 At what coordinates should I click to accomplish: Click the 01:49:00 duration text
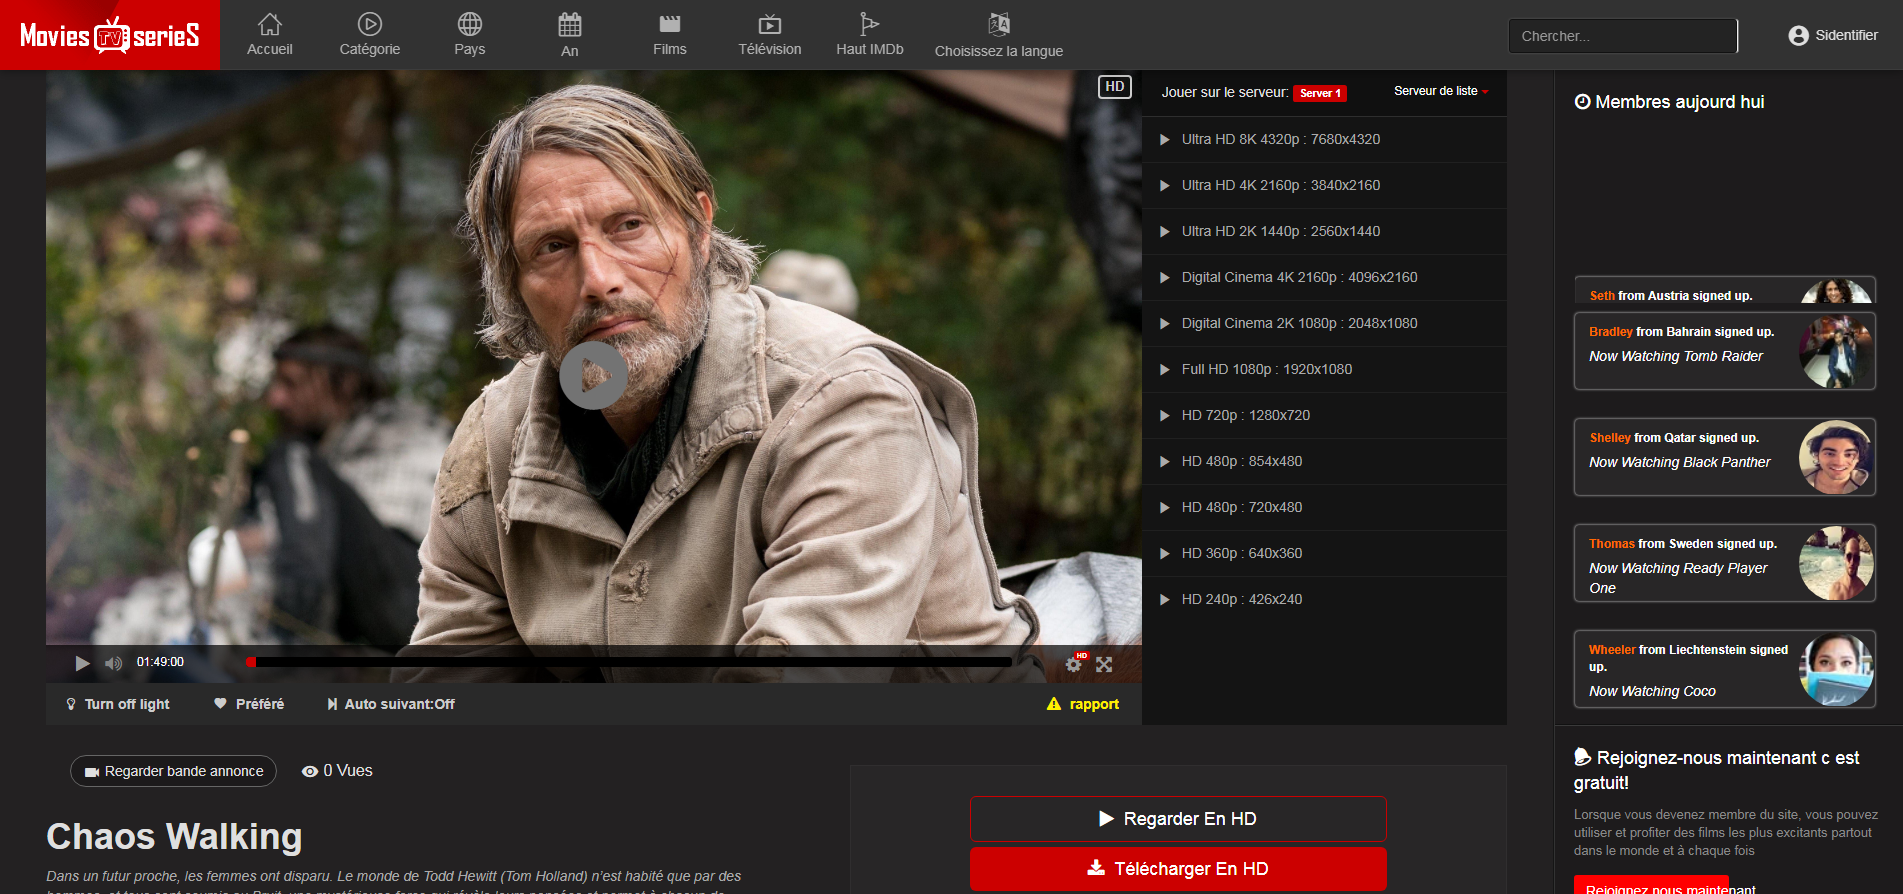[160, 662]
